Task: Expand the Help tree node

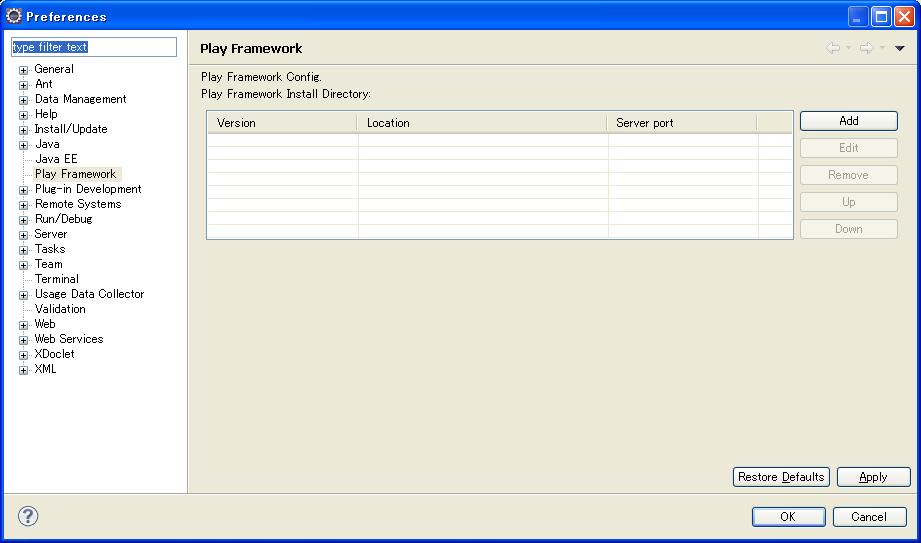Action: tap(23, 115)
